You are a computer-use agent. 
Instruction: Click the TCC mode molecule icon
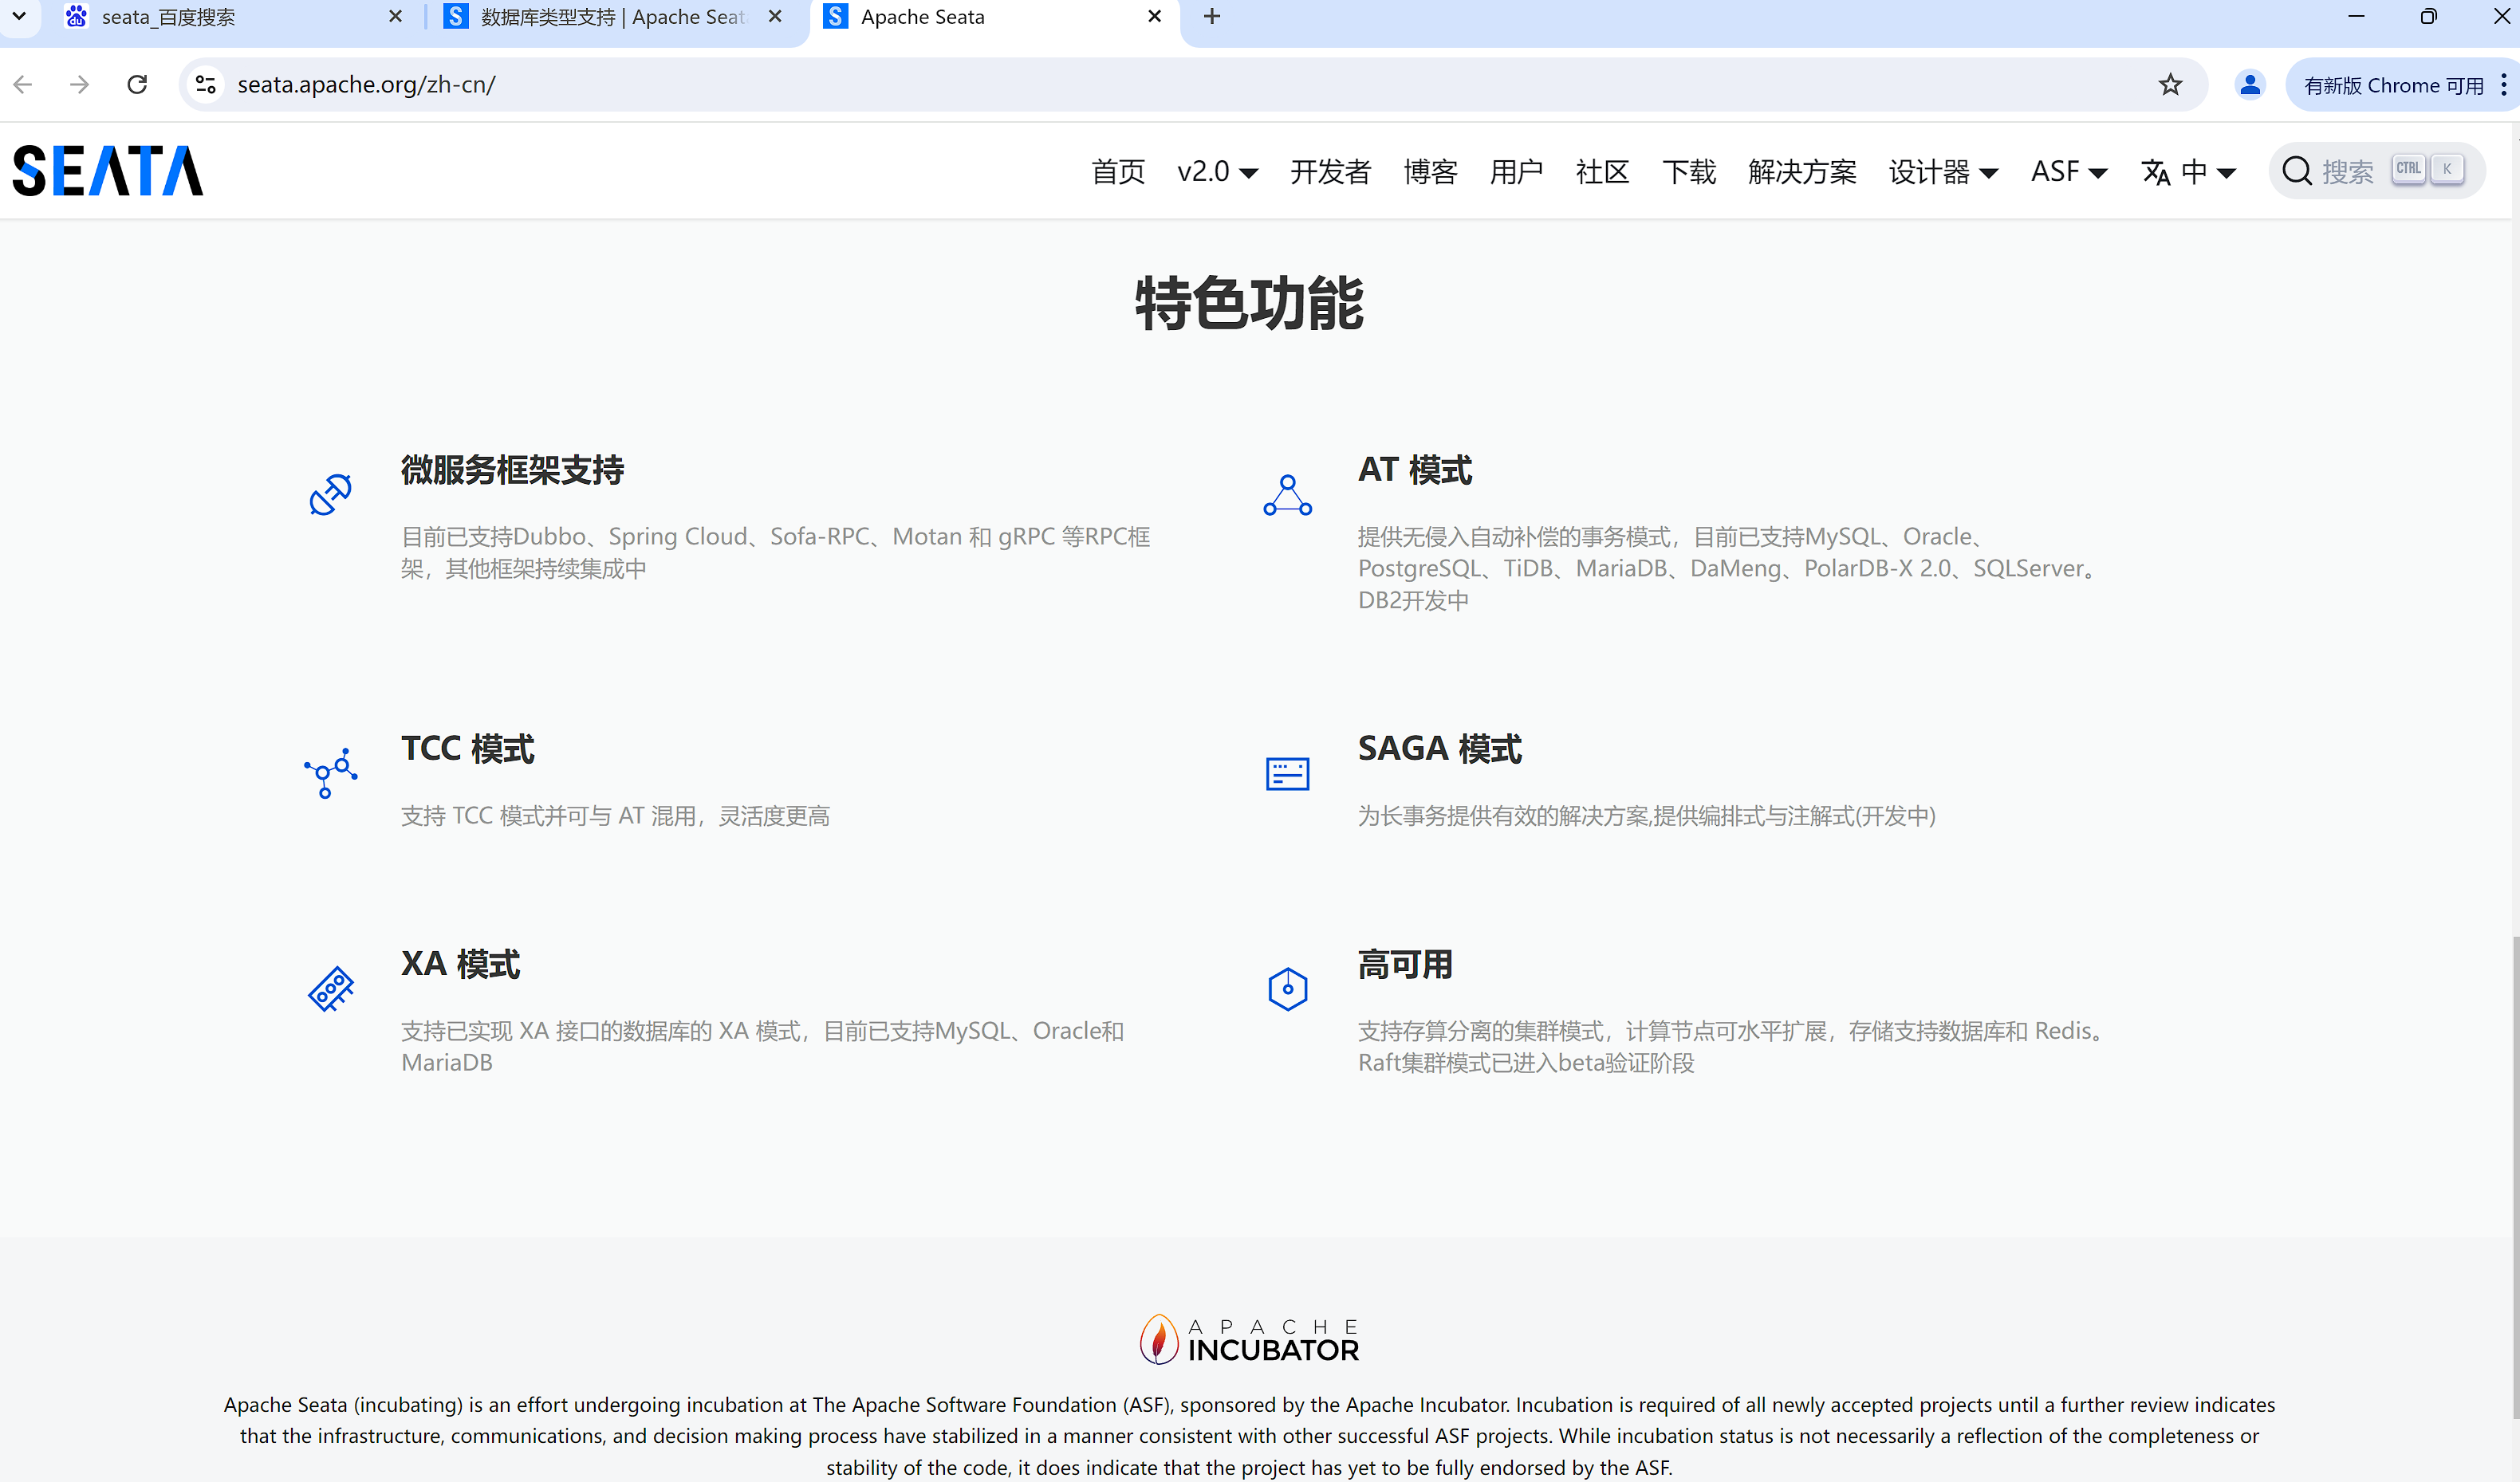click(x=330, y=773)
